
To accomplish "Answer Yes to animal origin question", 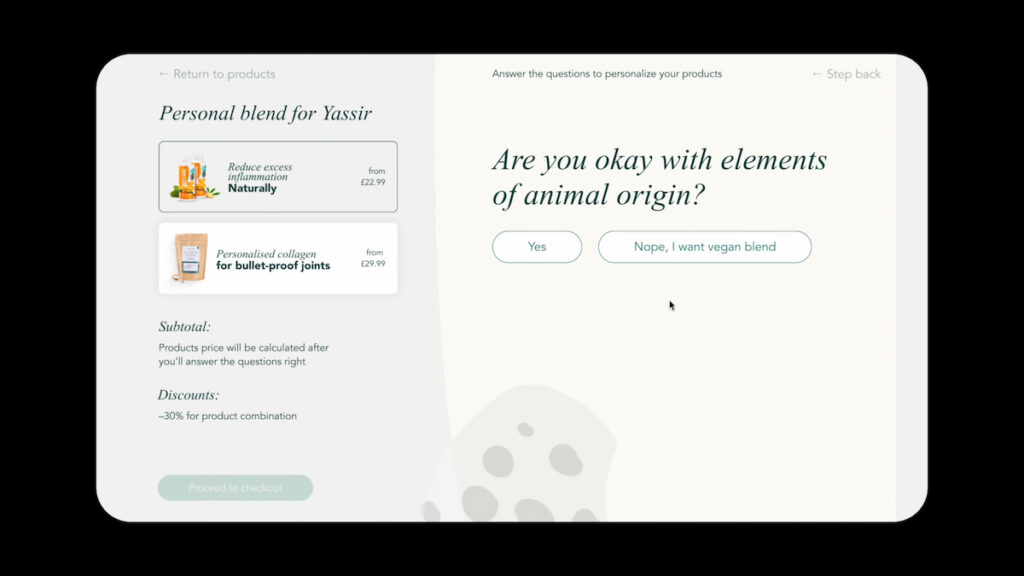I will 536,247.
